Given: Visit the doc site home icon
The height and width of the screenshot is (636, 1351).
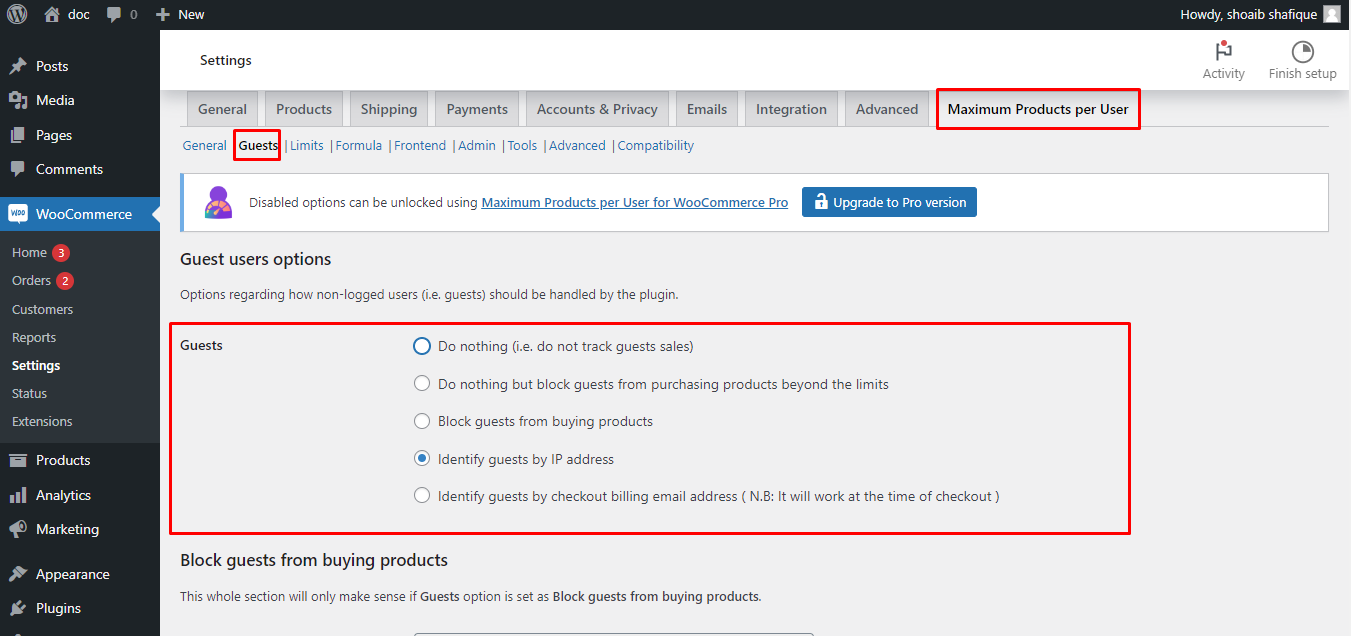Looking at the screenshot, I should pyautogui.click(x=52, y=14).
